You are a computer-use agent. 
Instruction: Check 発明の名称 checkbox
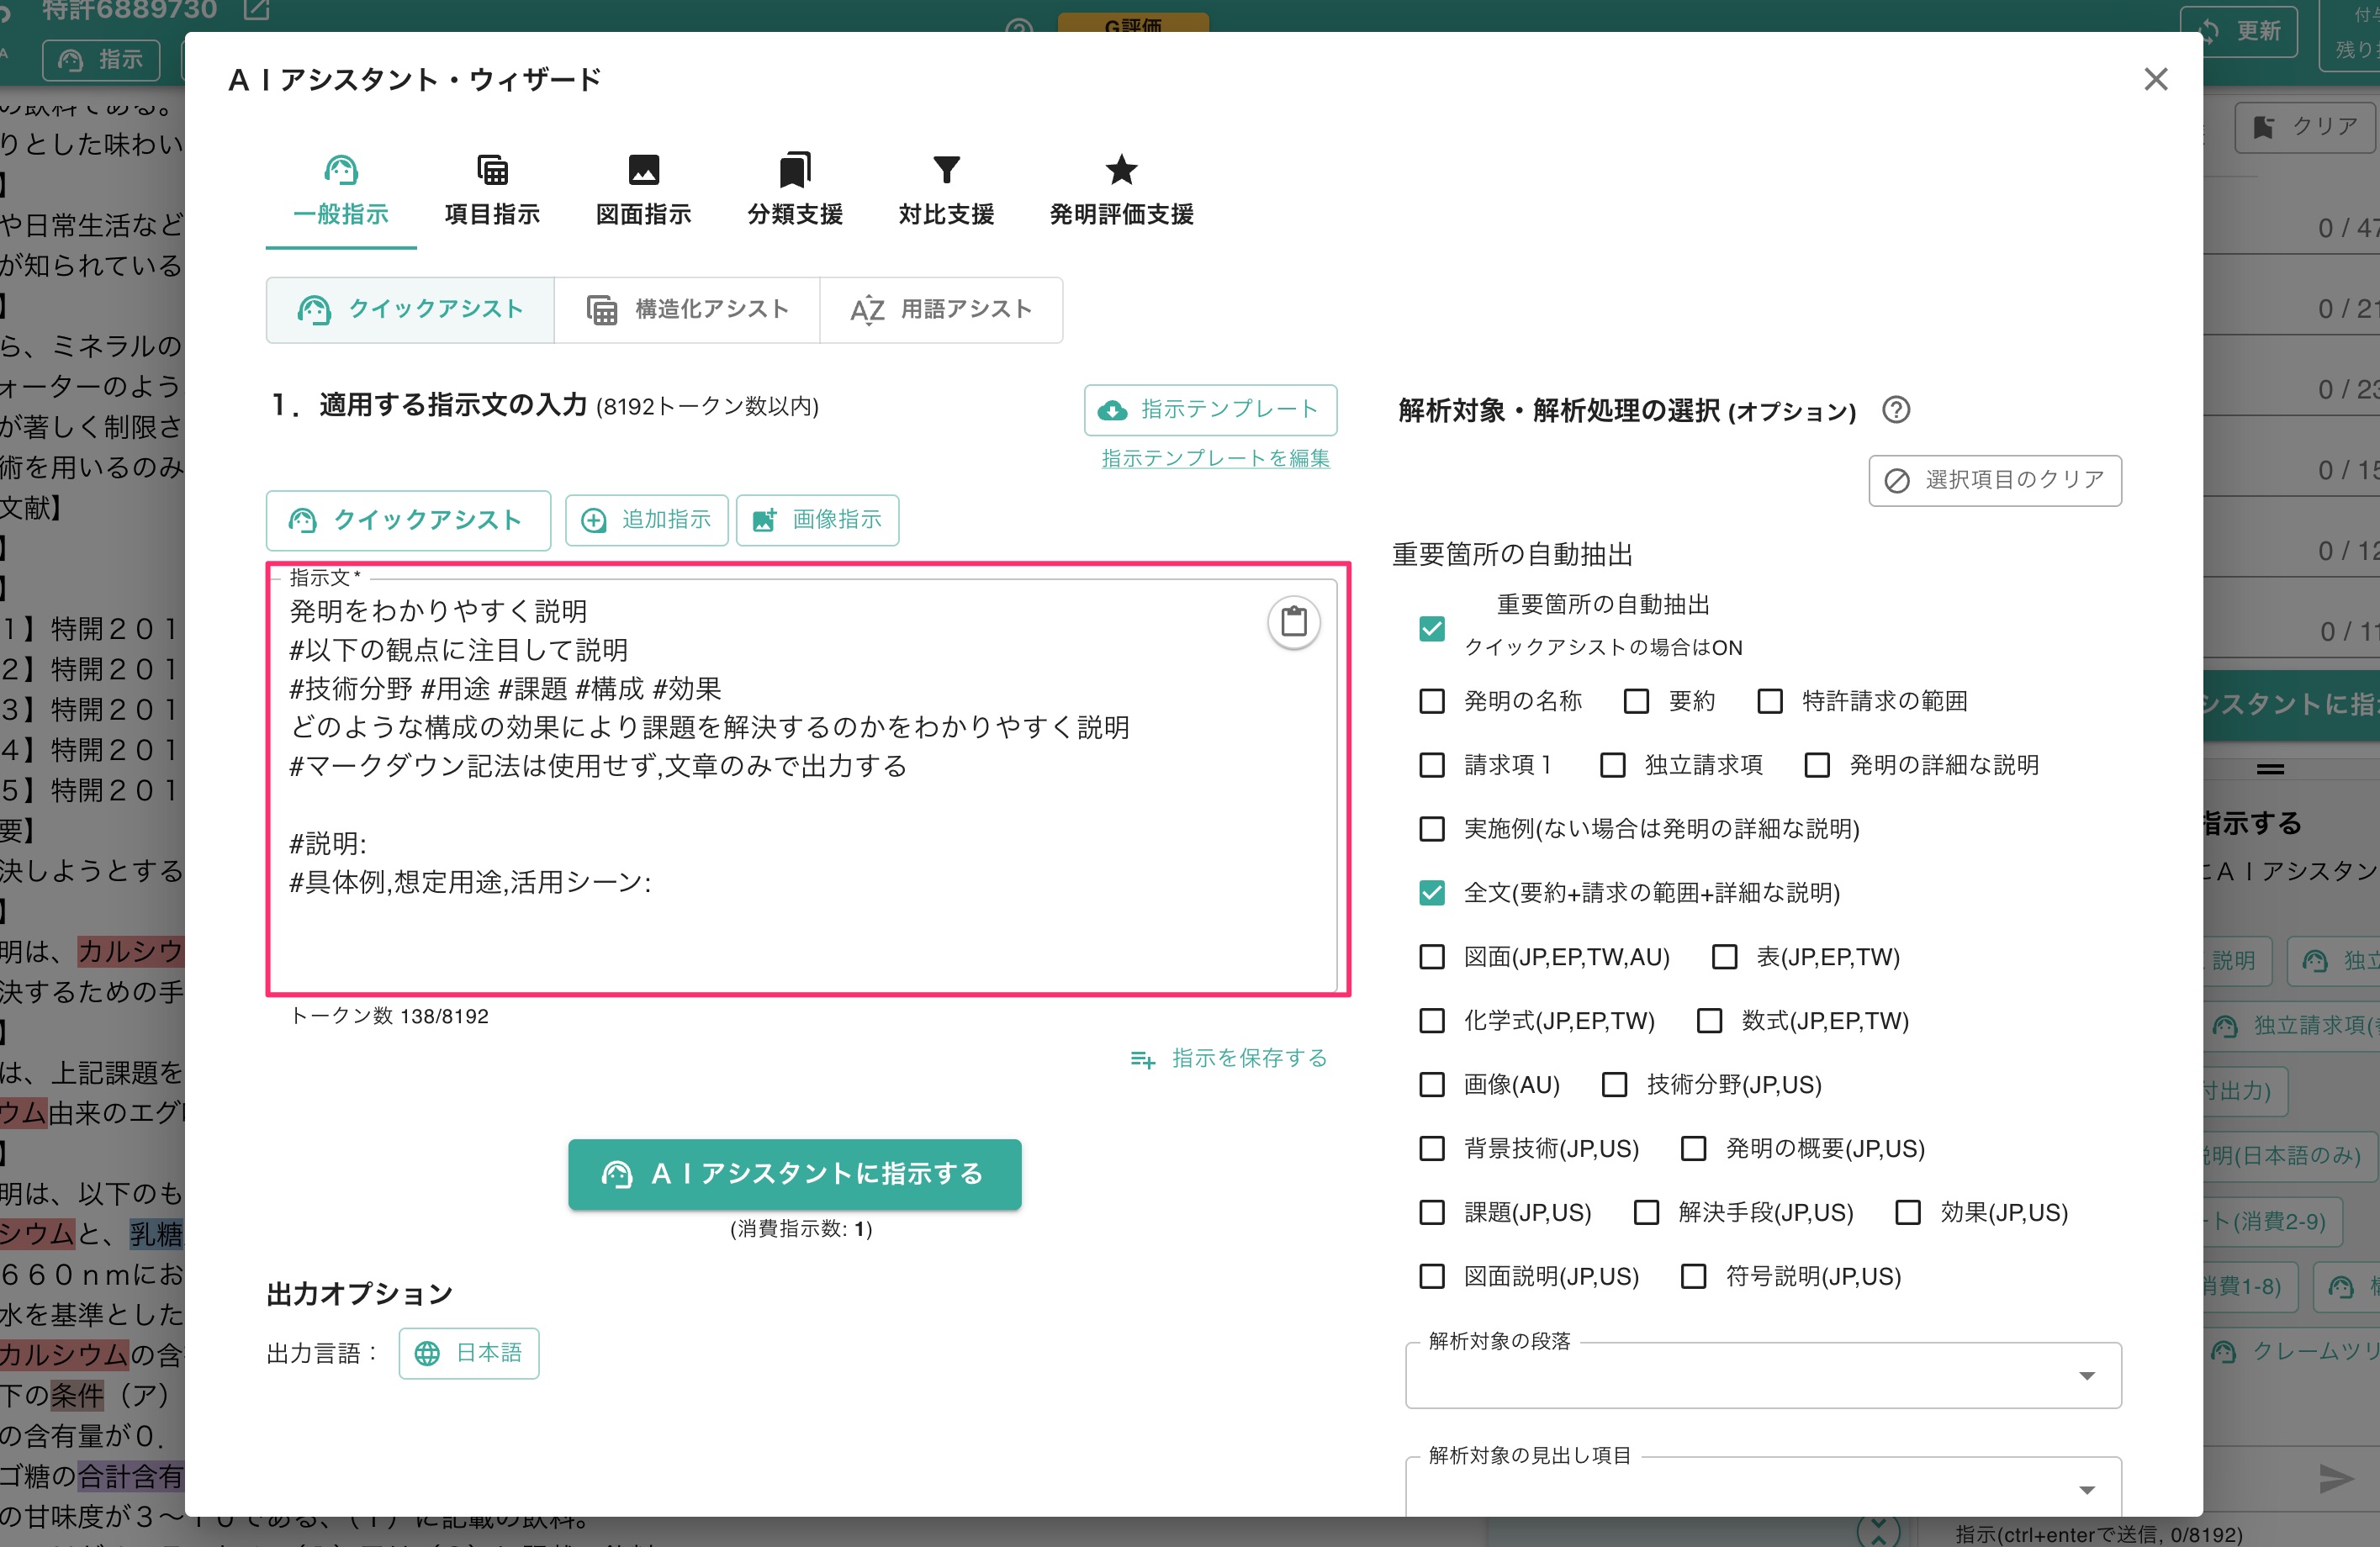1432,701
